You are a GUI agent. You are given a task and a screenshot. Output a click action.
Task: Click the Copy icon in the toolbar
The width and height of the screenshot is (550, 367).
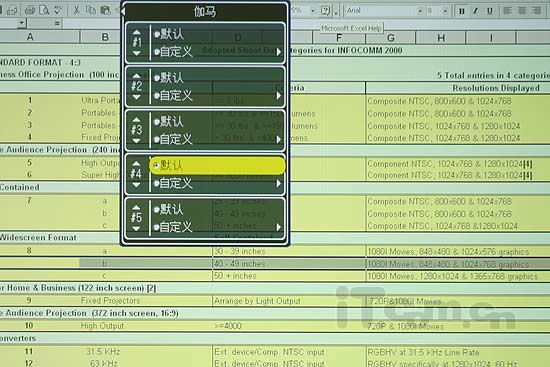pos(90,10)
